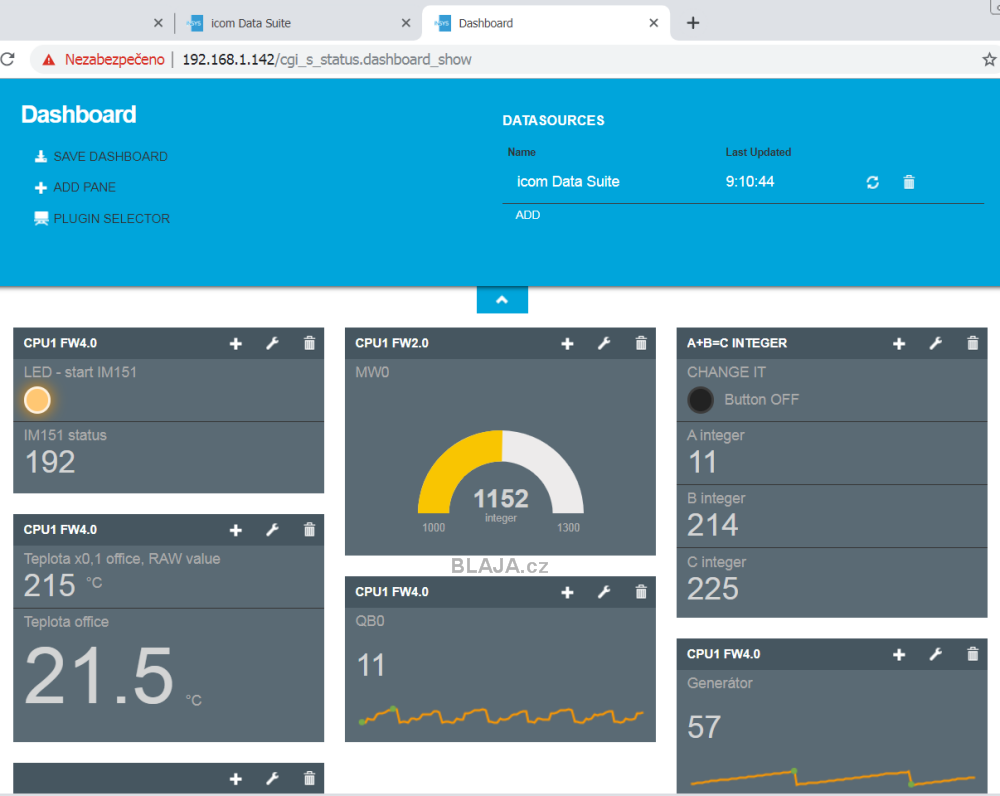Delete the CPU1 FW2.0 pane
The height and width of the screenshot is (796, 1000).
pyautogui.click(x=641, y=343)
